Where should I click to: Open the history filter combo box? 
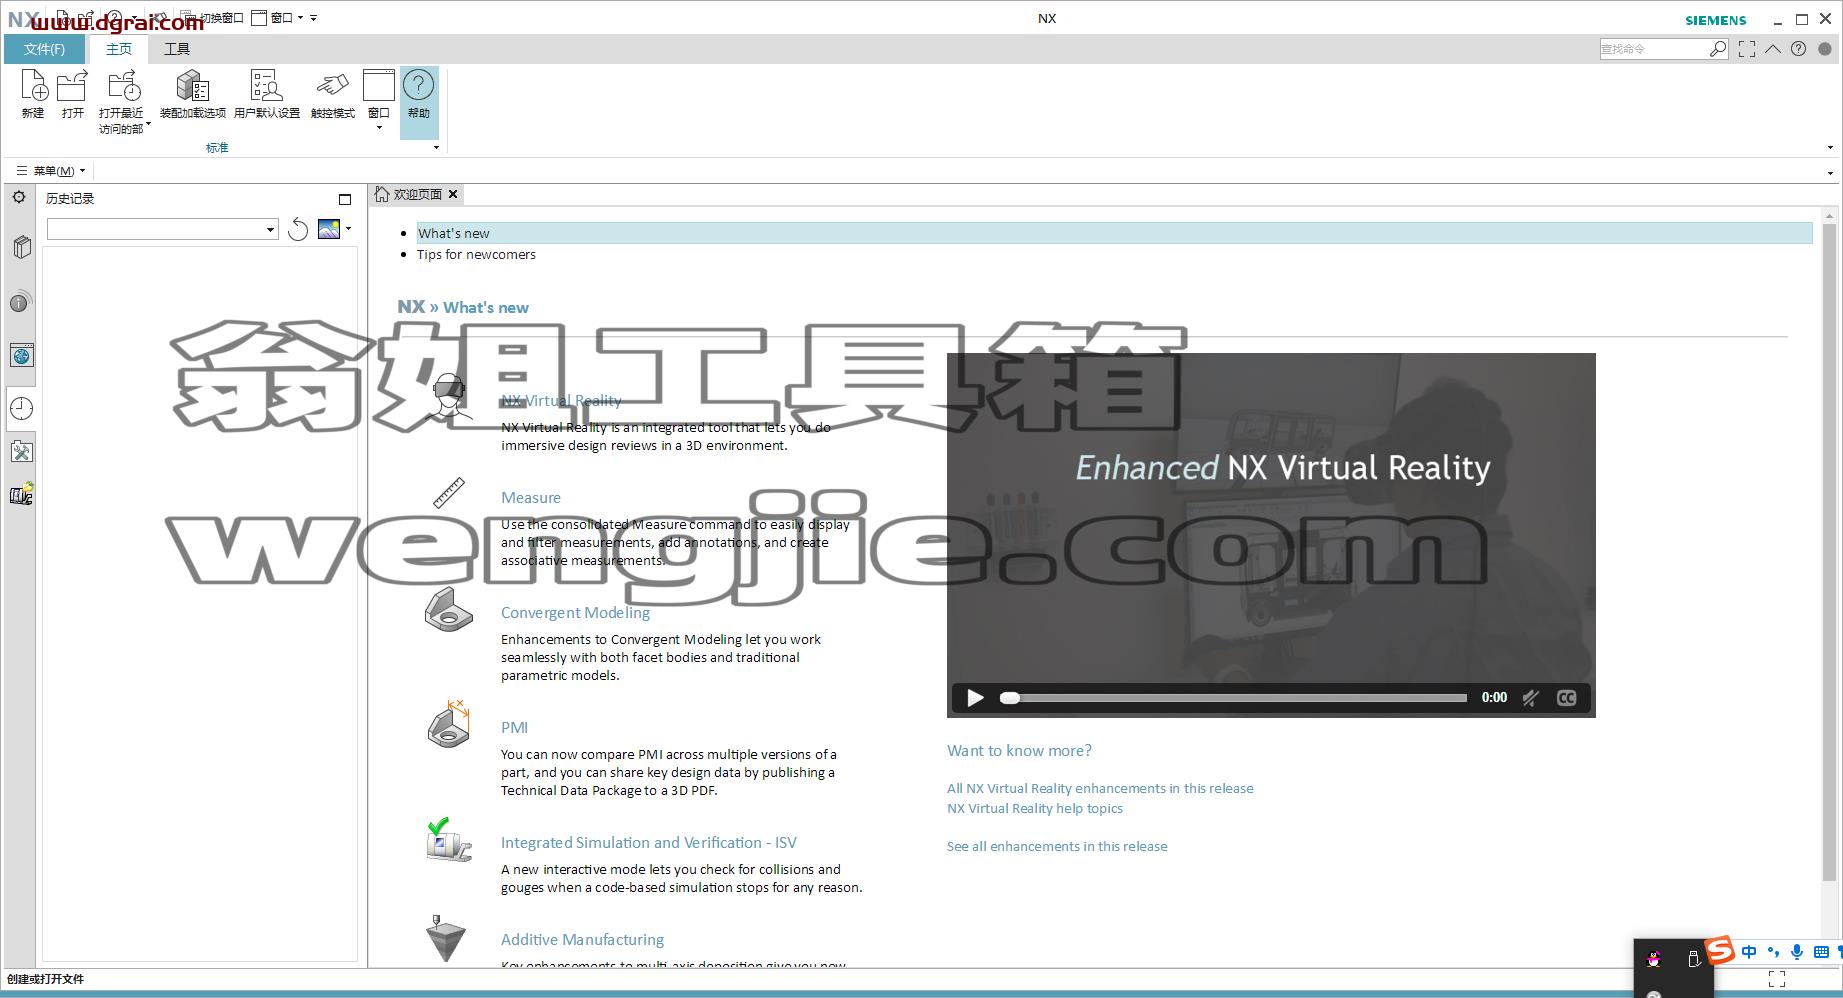[x=162, y=230]
